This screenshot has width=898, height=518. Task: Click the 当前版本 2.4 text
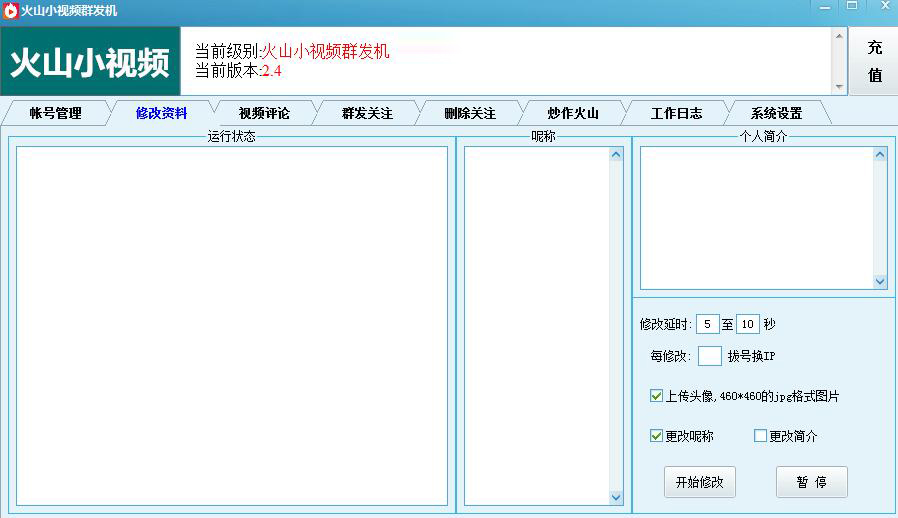271,71
